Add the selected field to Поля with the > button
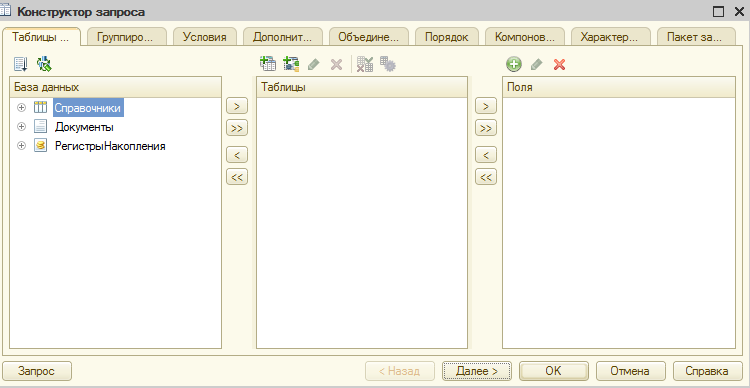This screenshot has width=750, height=388. coord(486,106)
